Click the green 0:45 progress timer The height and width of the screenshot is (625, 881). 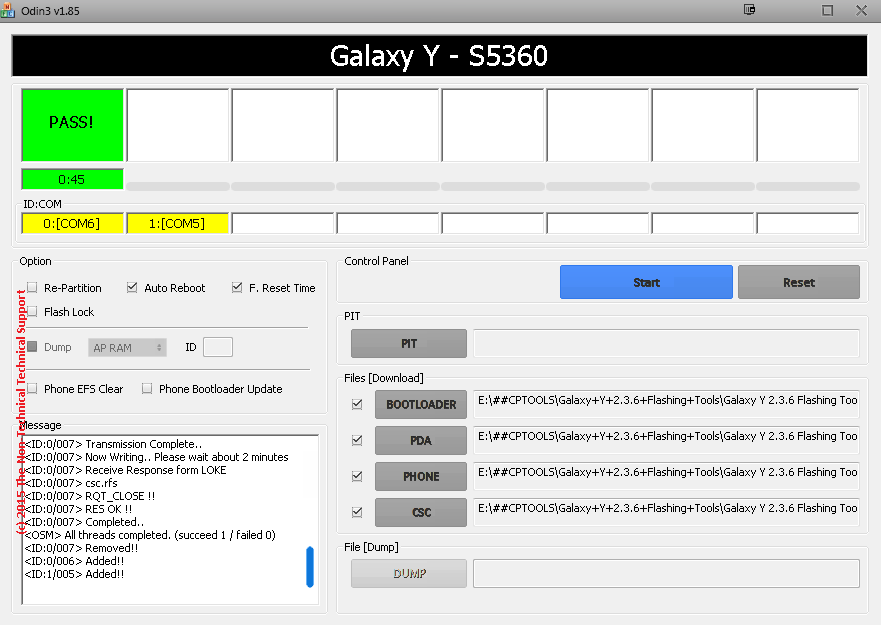[72, 179]
